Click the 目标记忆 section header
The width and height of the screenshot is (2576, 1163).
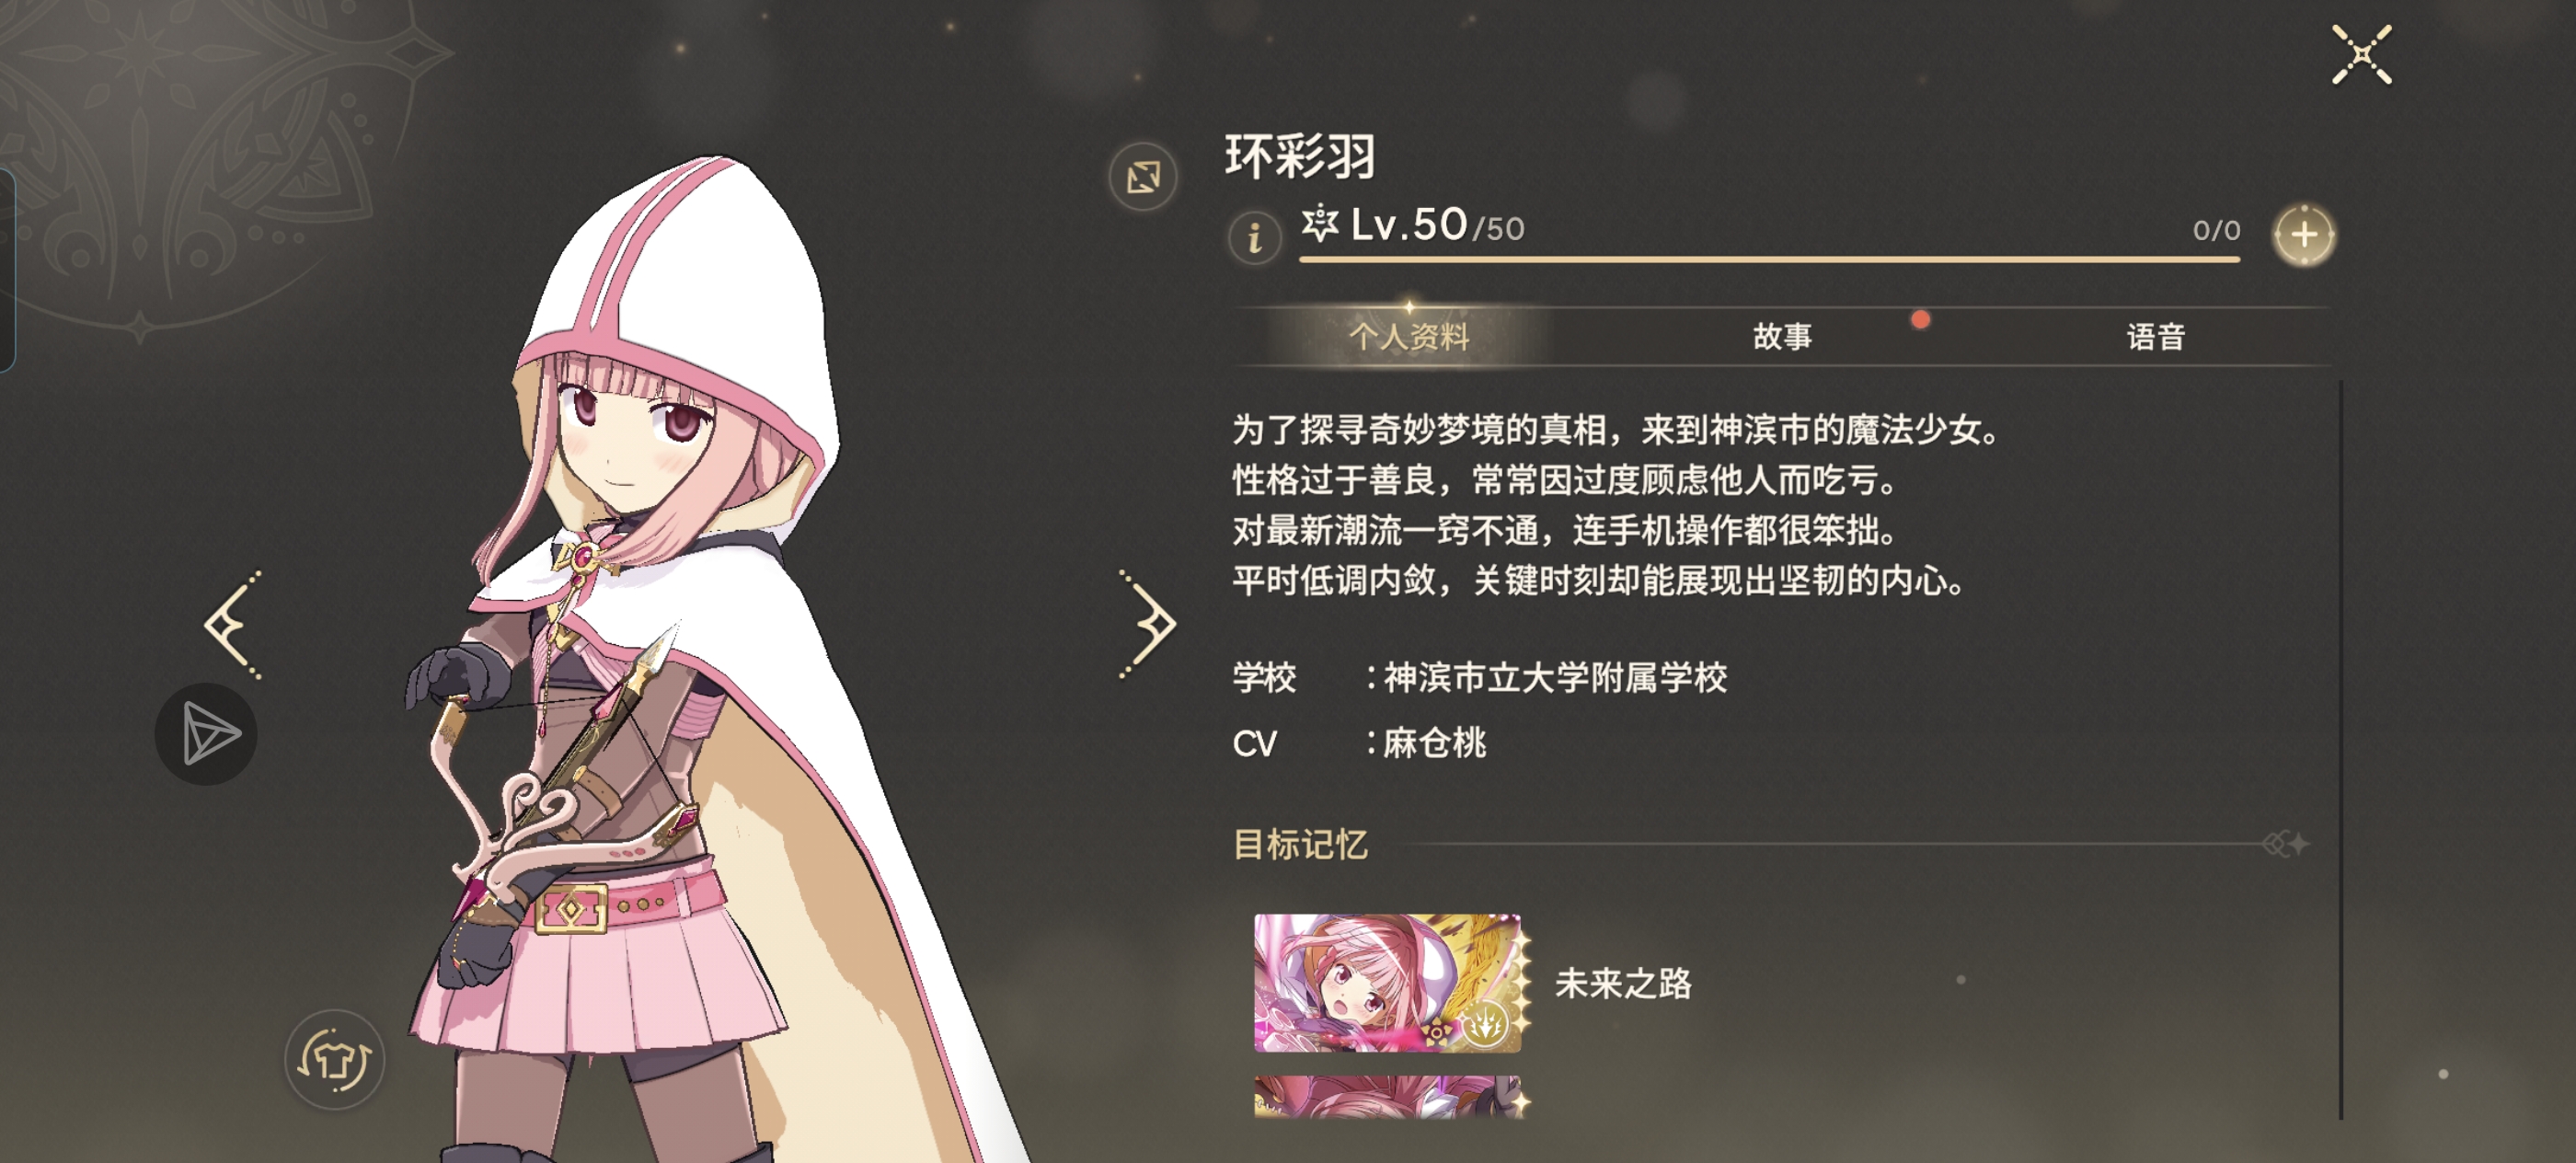(1300, 844)
